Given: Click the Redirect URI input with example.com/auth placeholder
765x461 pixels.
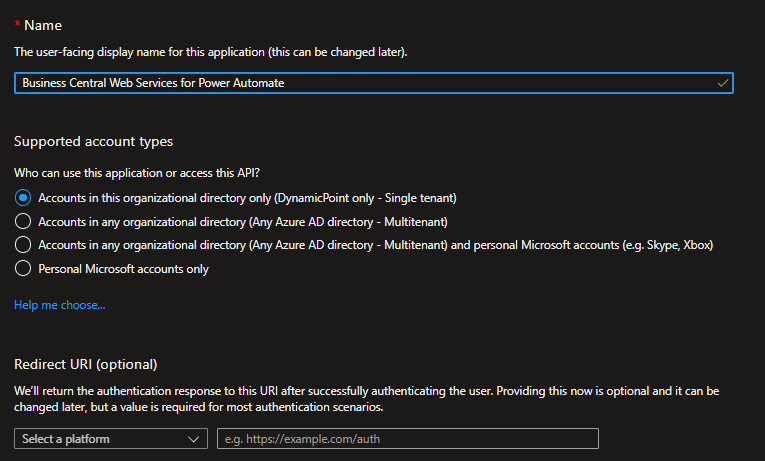Looking at the screenshot, I should pyautogui.click(x=408, y=439).
